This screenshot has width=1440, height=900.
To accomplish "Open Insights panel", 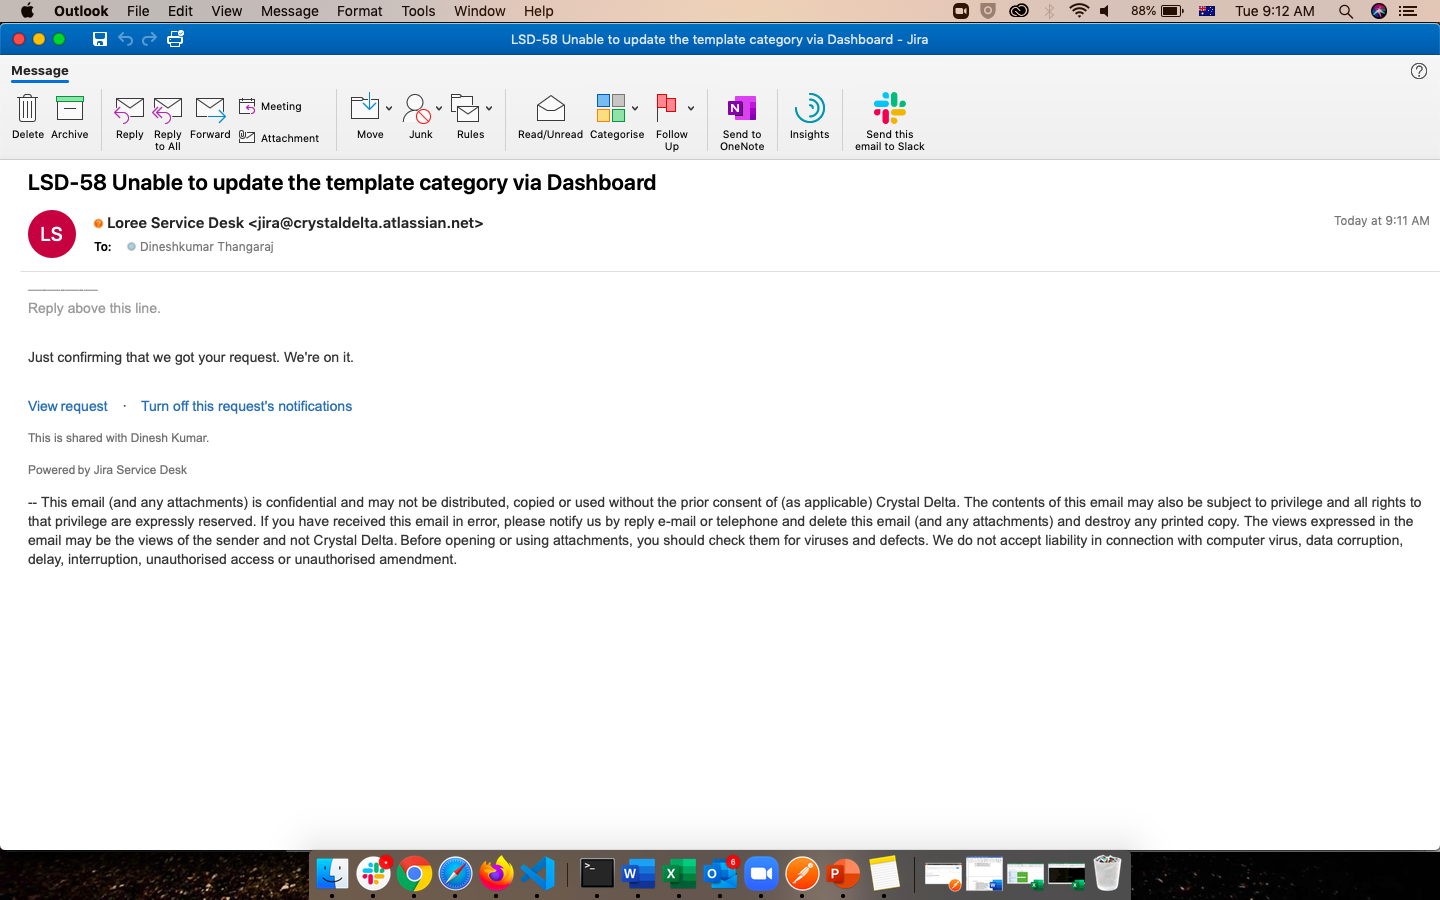I will tap(809, 117).
